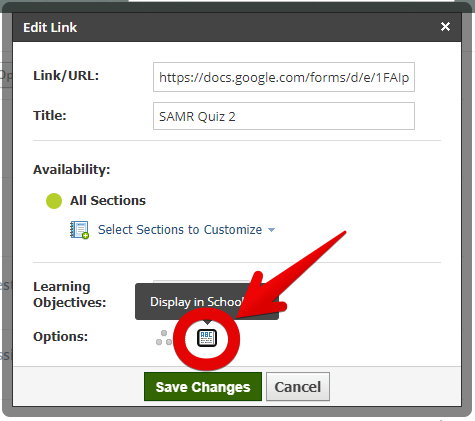Expand the arrow after Select Sections to Customize
Screen dimensions: 475x421
(x=272, y=230)
